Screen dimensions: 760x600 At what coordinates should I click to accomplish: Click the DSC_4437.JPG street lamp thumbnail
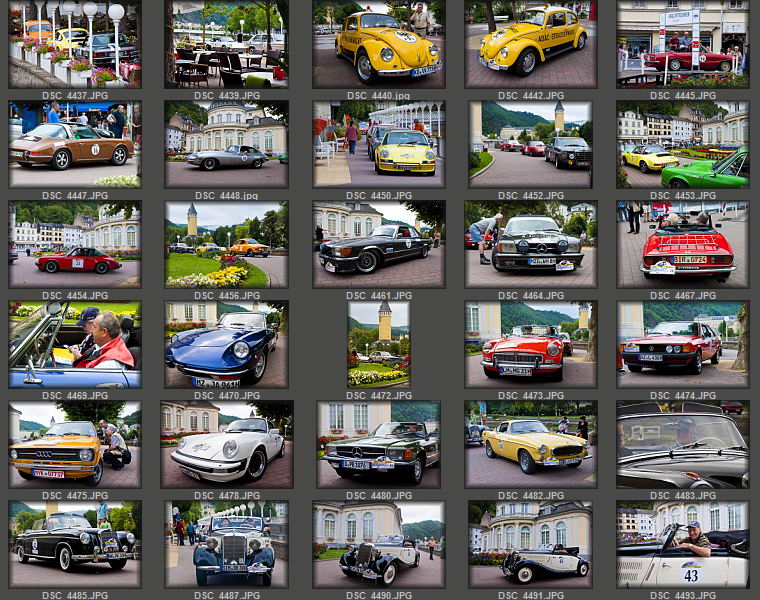[x=74, y=44]
